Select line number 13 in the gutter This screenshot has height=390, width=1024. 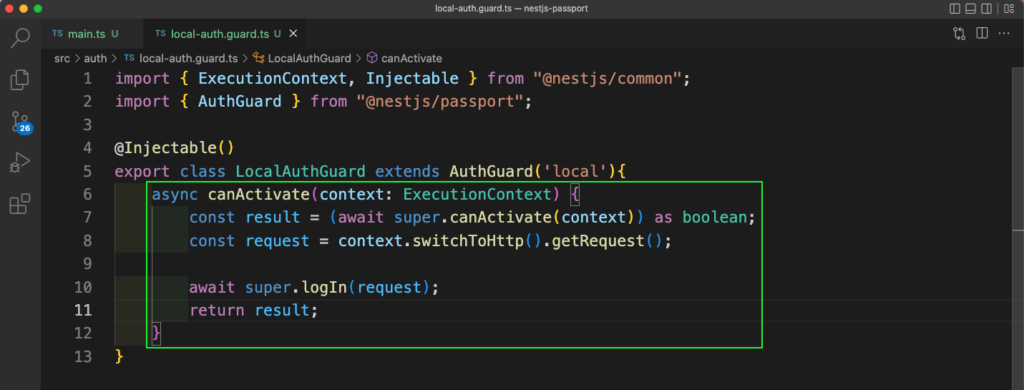pyautogui.click(x=82, y=357)
